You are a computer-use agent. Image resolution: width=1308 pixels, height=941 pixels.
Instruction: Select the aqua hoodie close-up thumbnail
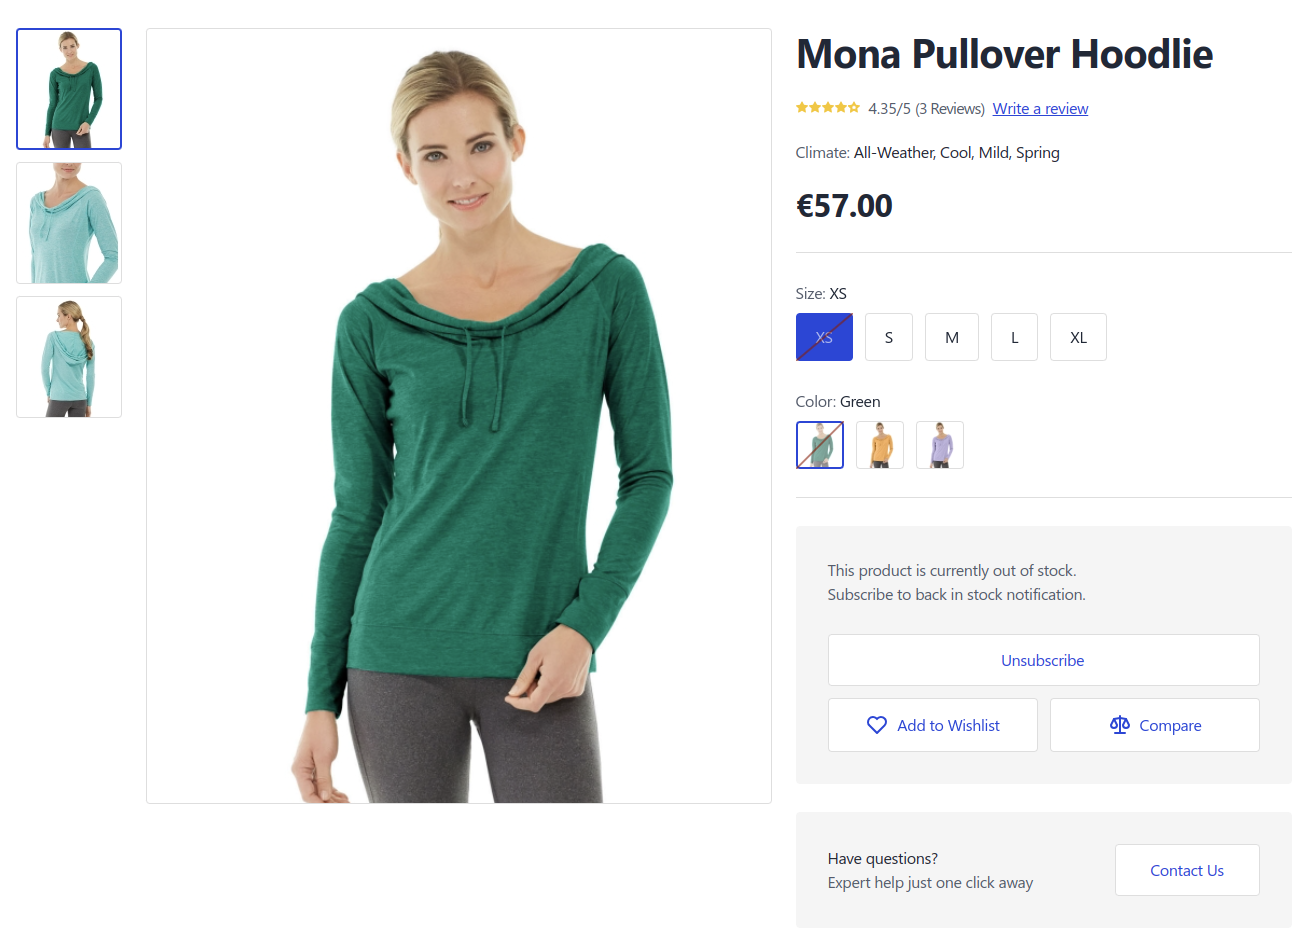coord(69,223)
